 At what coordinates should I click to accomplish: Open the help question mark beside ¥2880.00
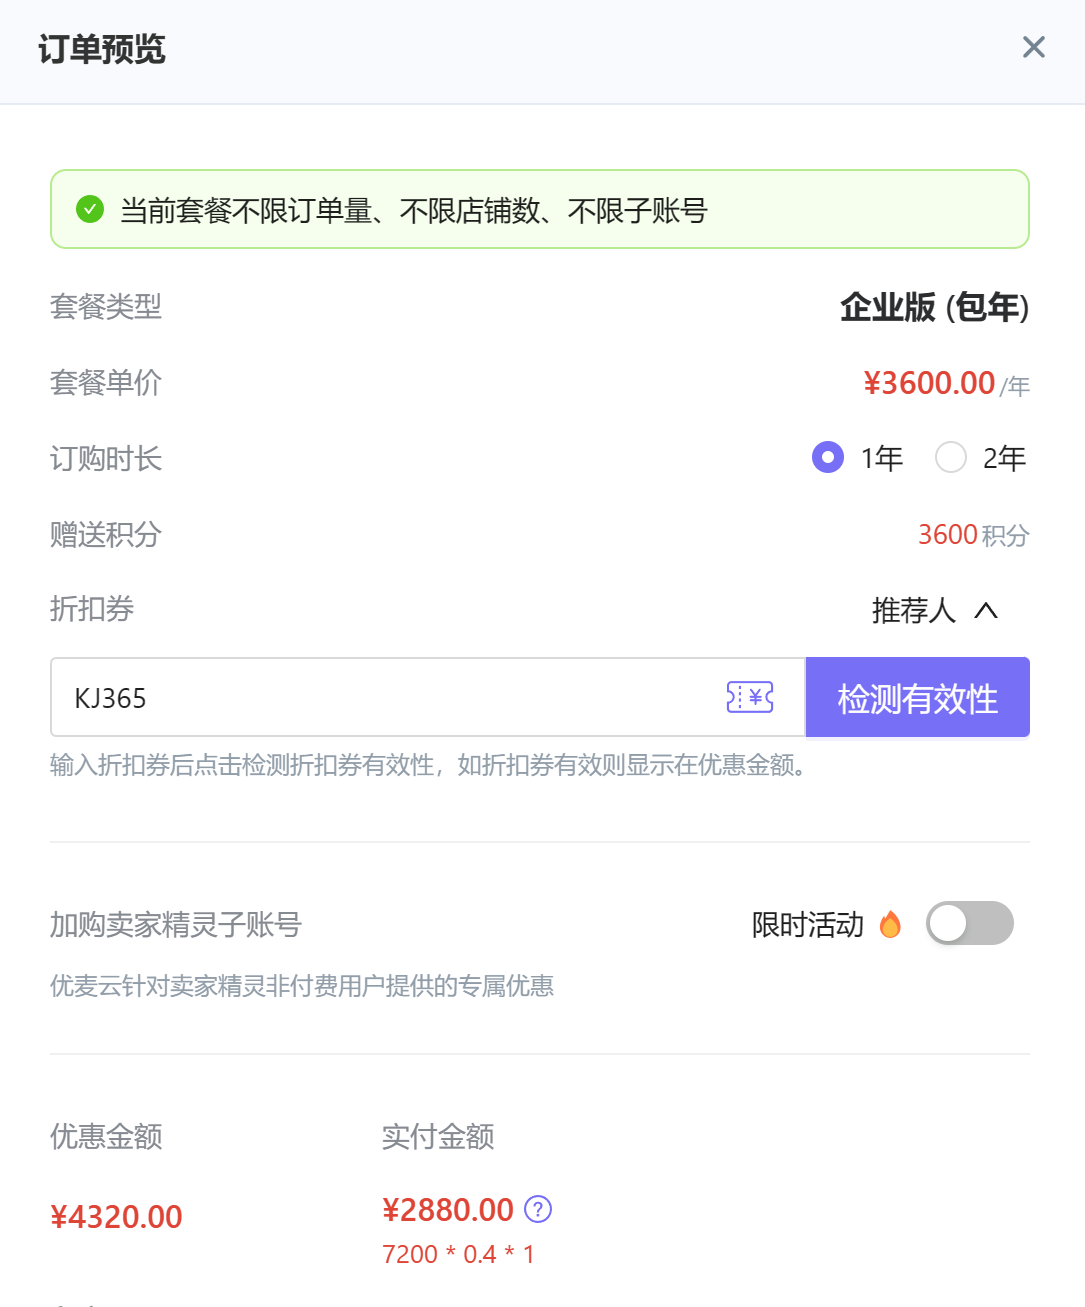click(x=538, y=1209)
